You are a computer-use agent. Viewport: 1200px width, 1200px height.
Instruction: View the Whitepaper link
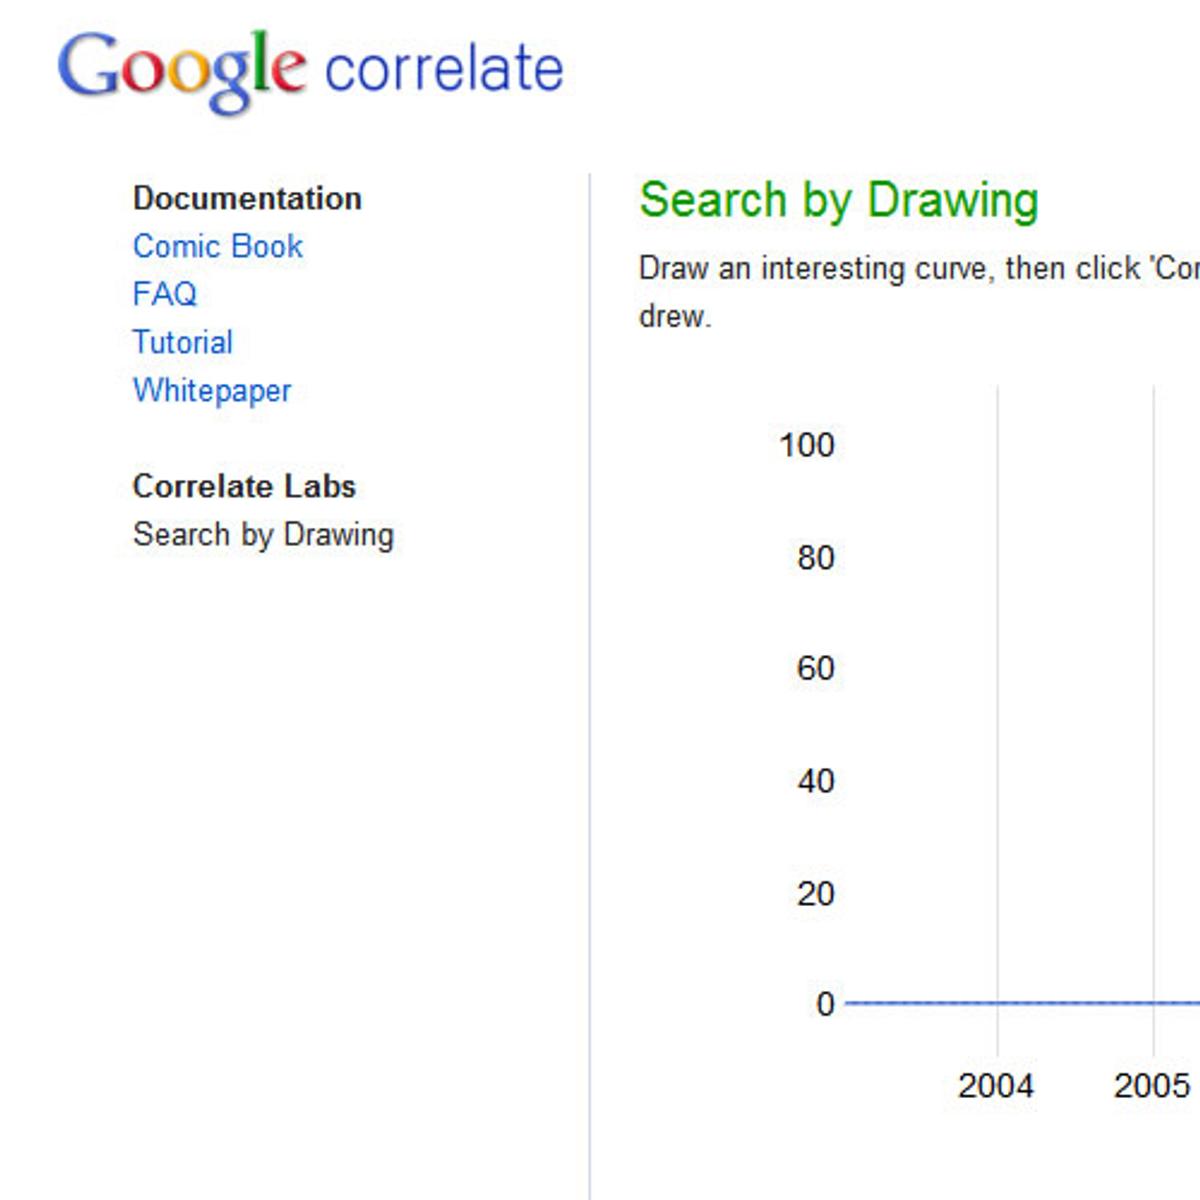(x=212, y=390)
